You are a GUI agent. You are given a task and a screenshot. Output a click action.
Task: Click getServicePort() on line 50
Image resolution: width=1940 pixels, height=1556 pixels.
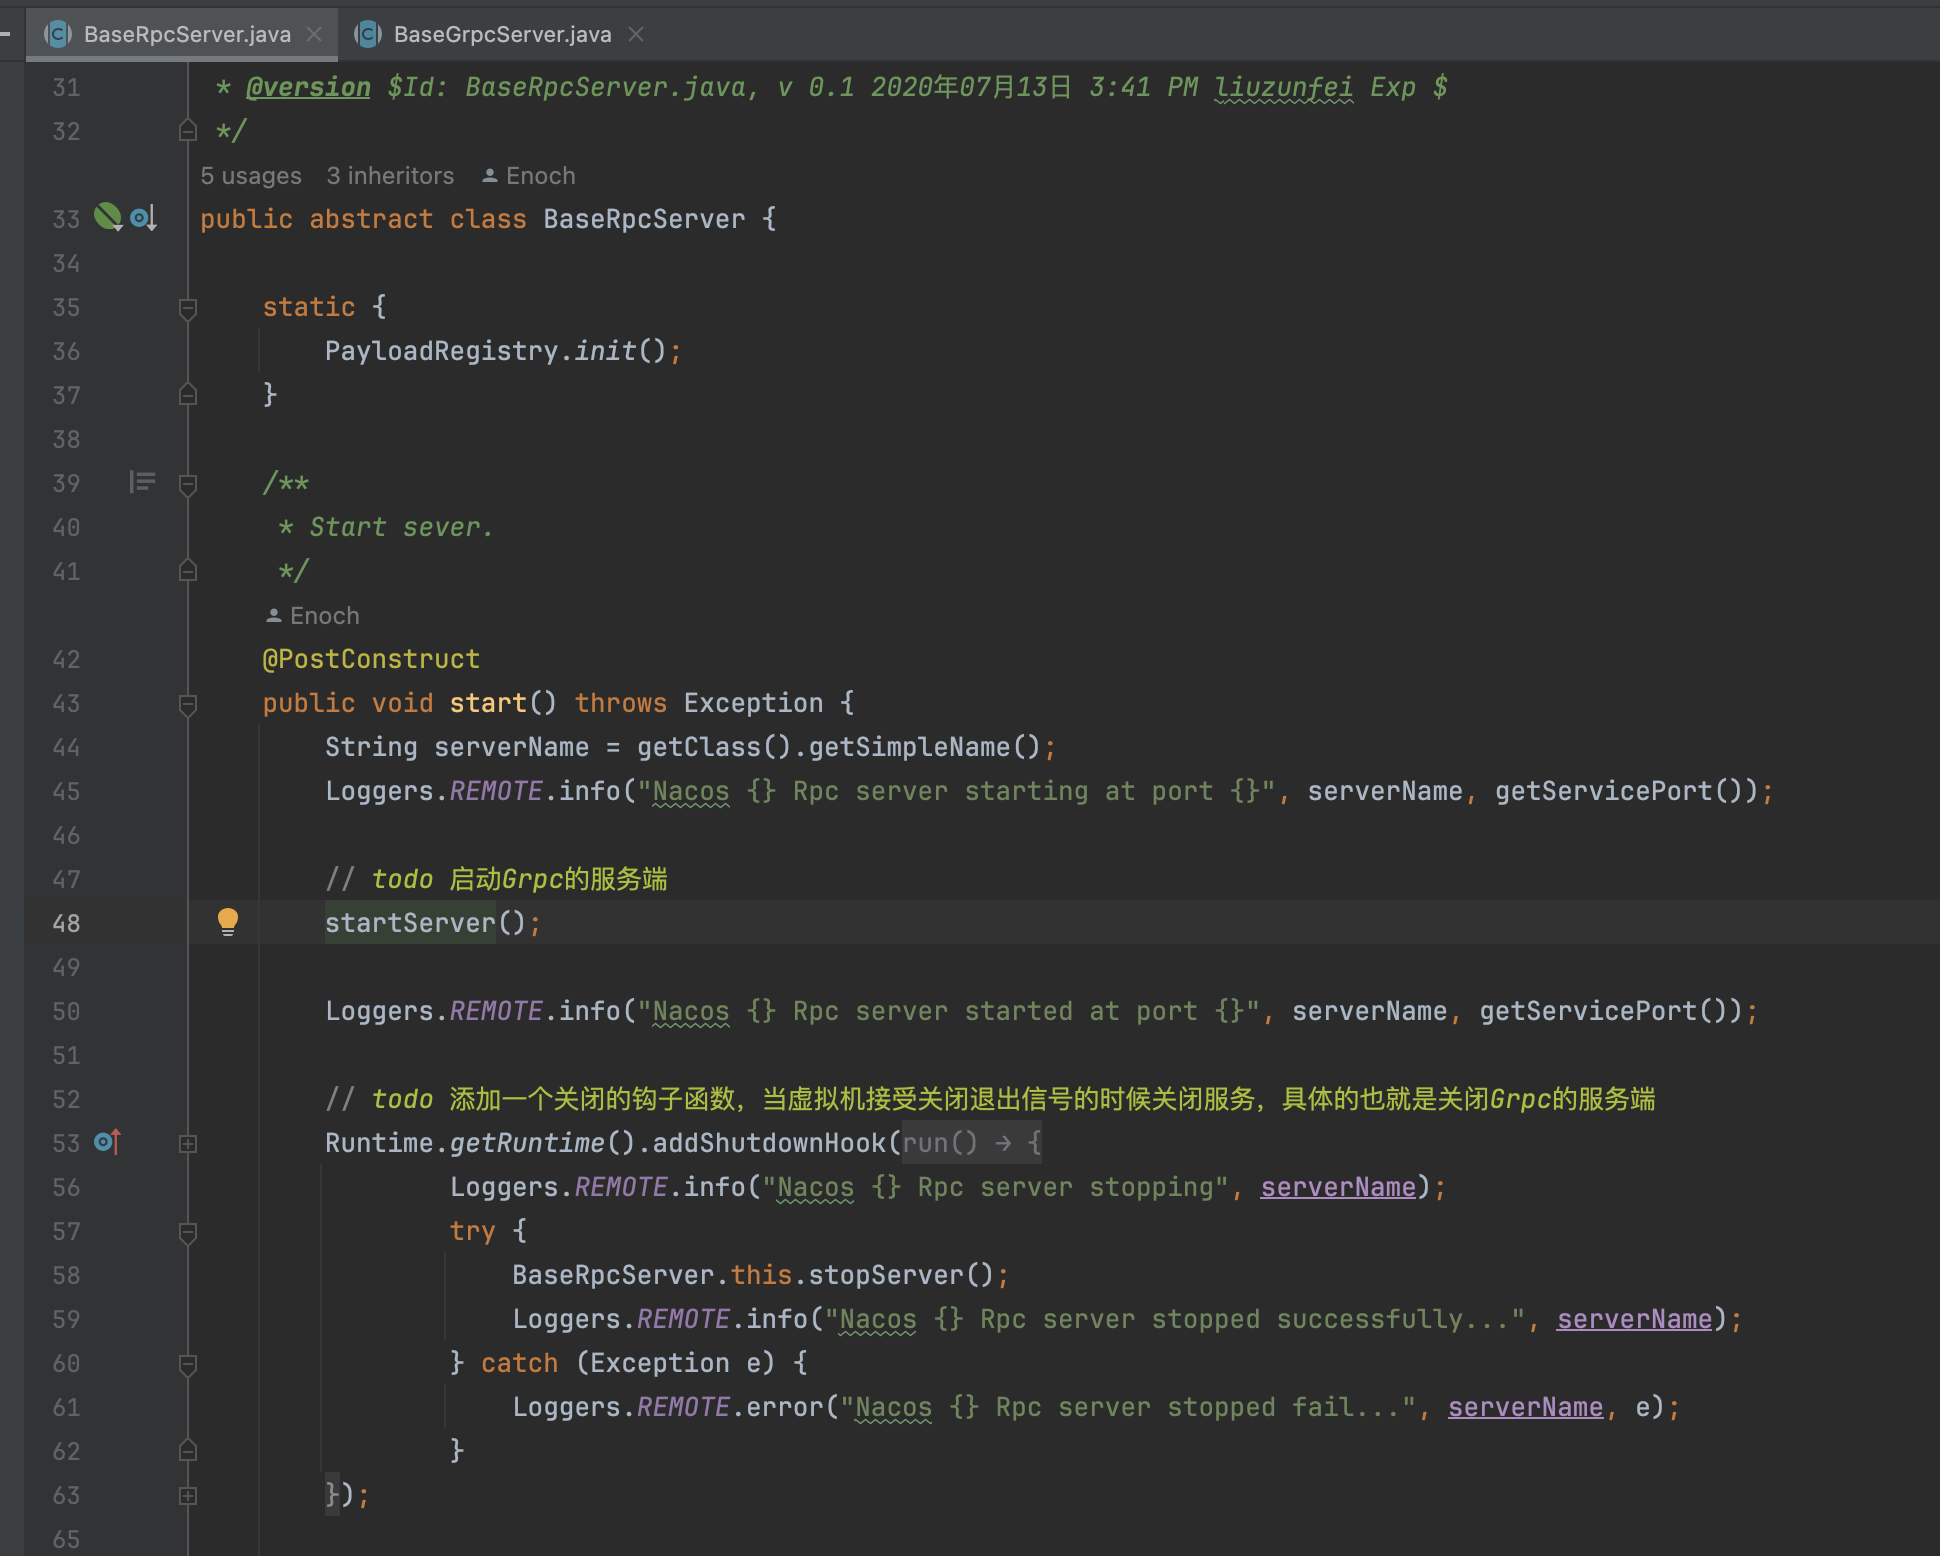coord(1603,1011)
